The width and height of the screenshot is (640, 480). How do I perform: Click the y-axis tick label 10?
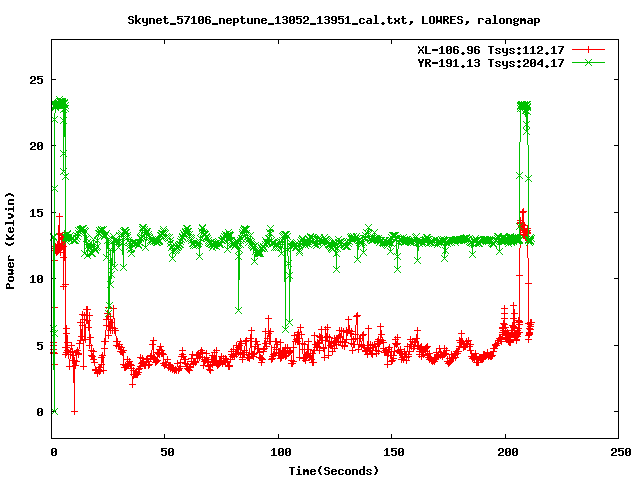(36, 279)
